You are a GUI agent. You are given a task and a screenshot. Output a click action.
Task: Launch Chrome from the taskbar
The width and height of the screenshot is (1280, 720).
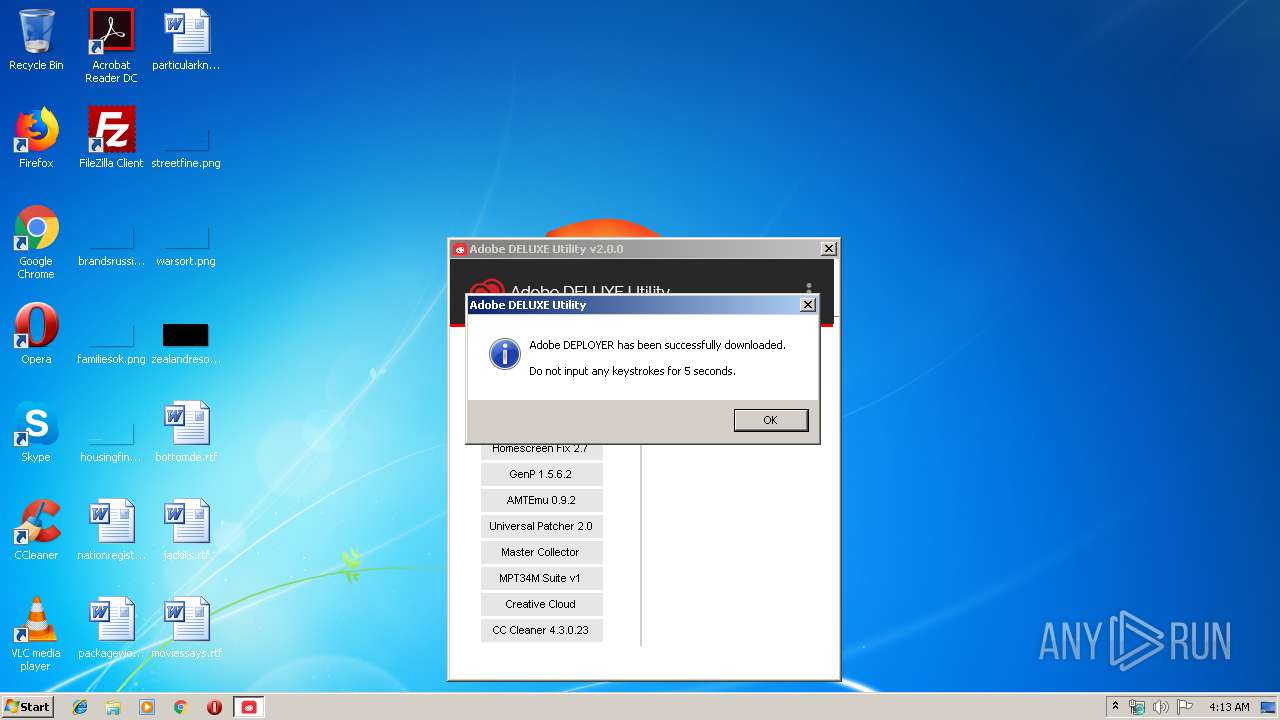[180, 707]
